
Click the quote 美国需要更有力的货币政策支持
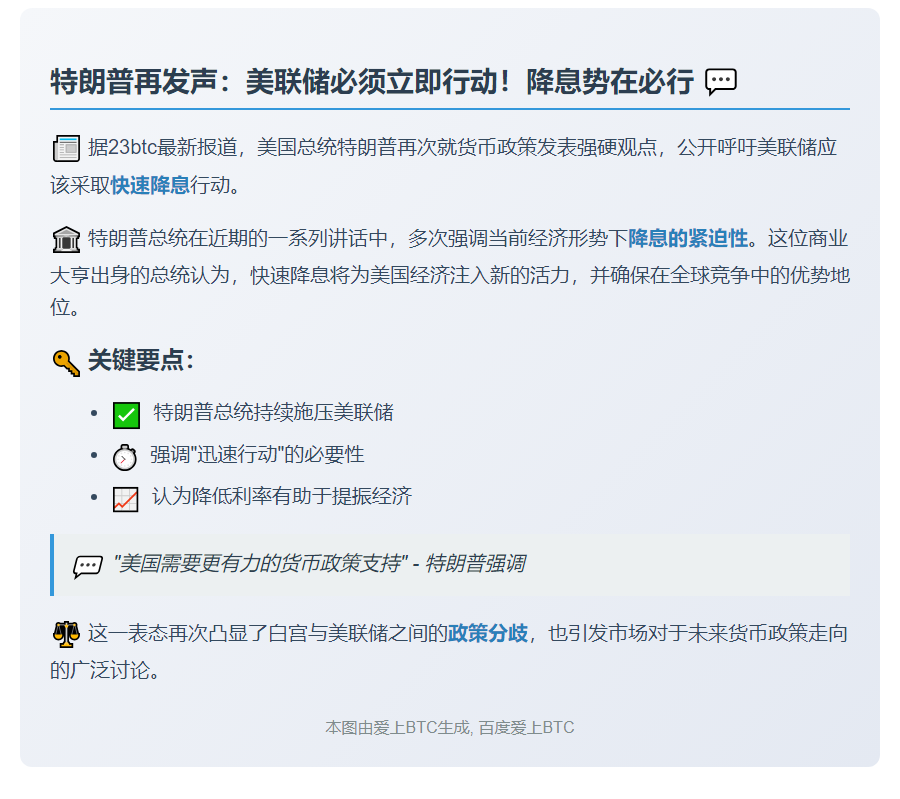[x=260, y=564]
